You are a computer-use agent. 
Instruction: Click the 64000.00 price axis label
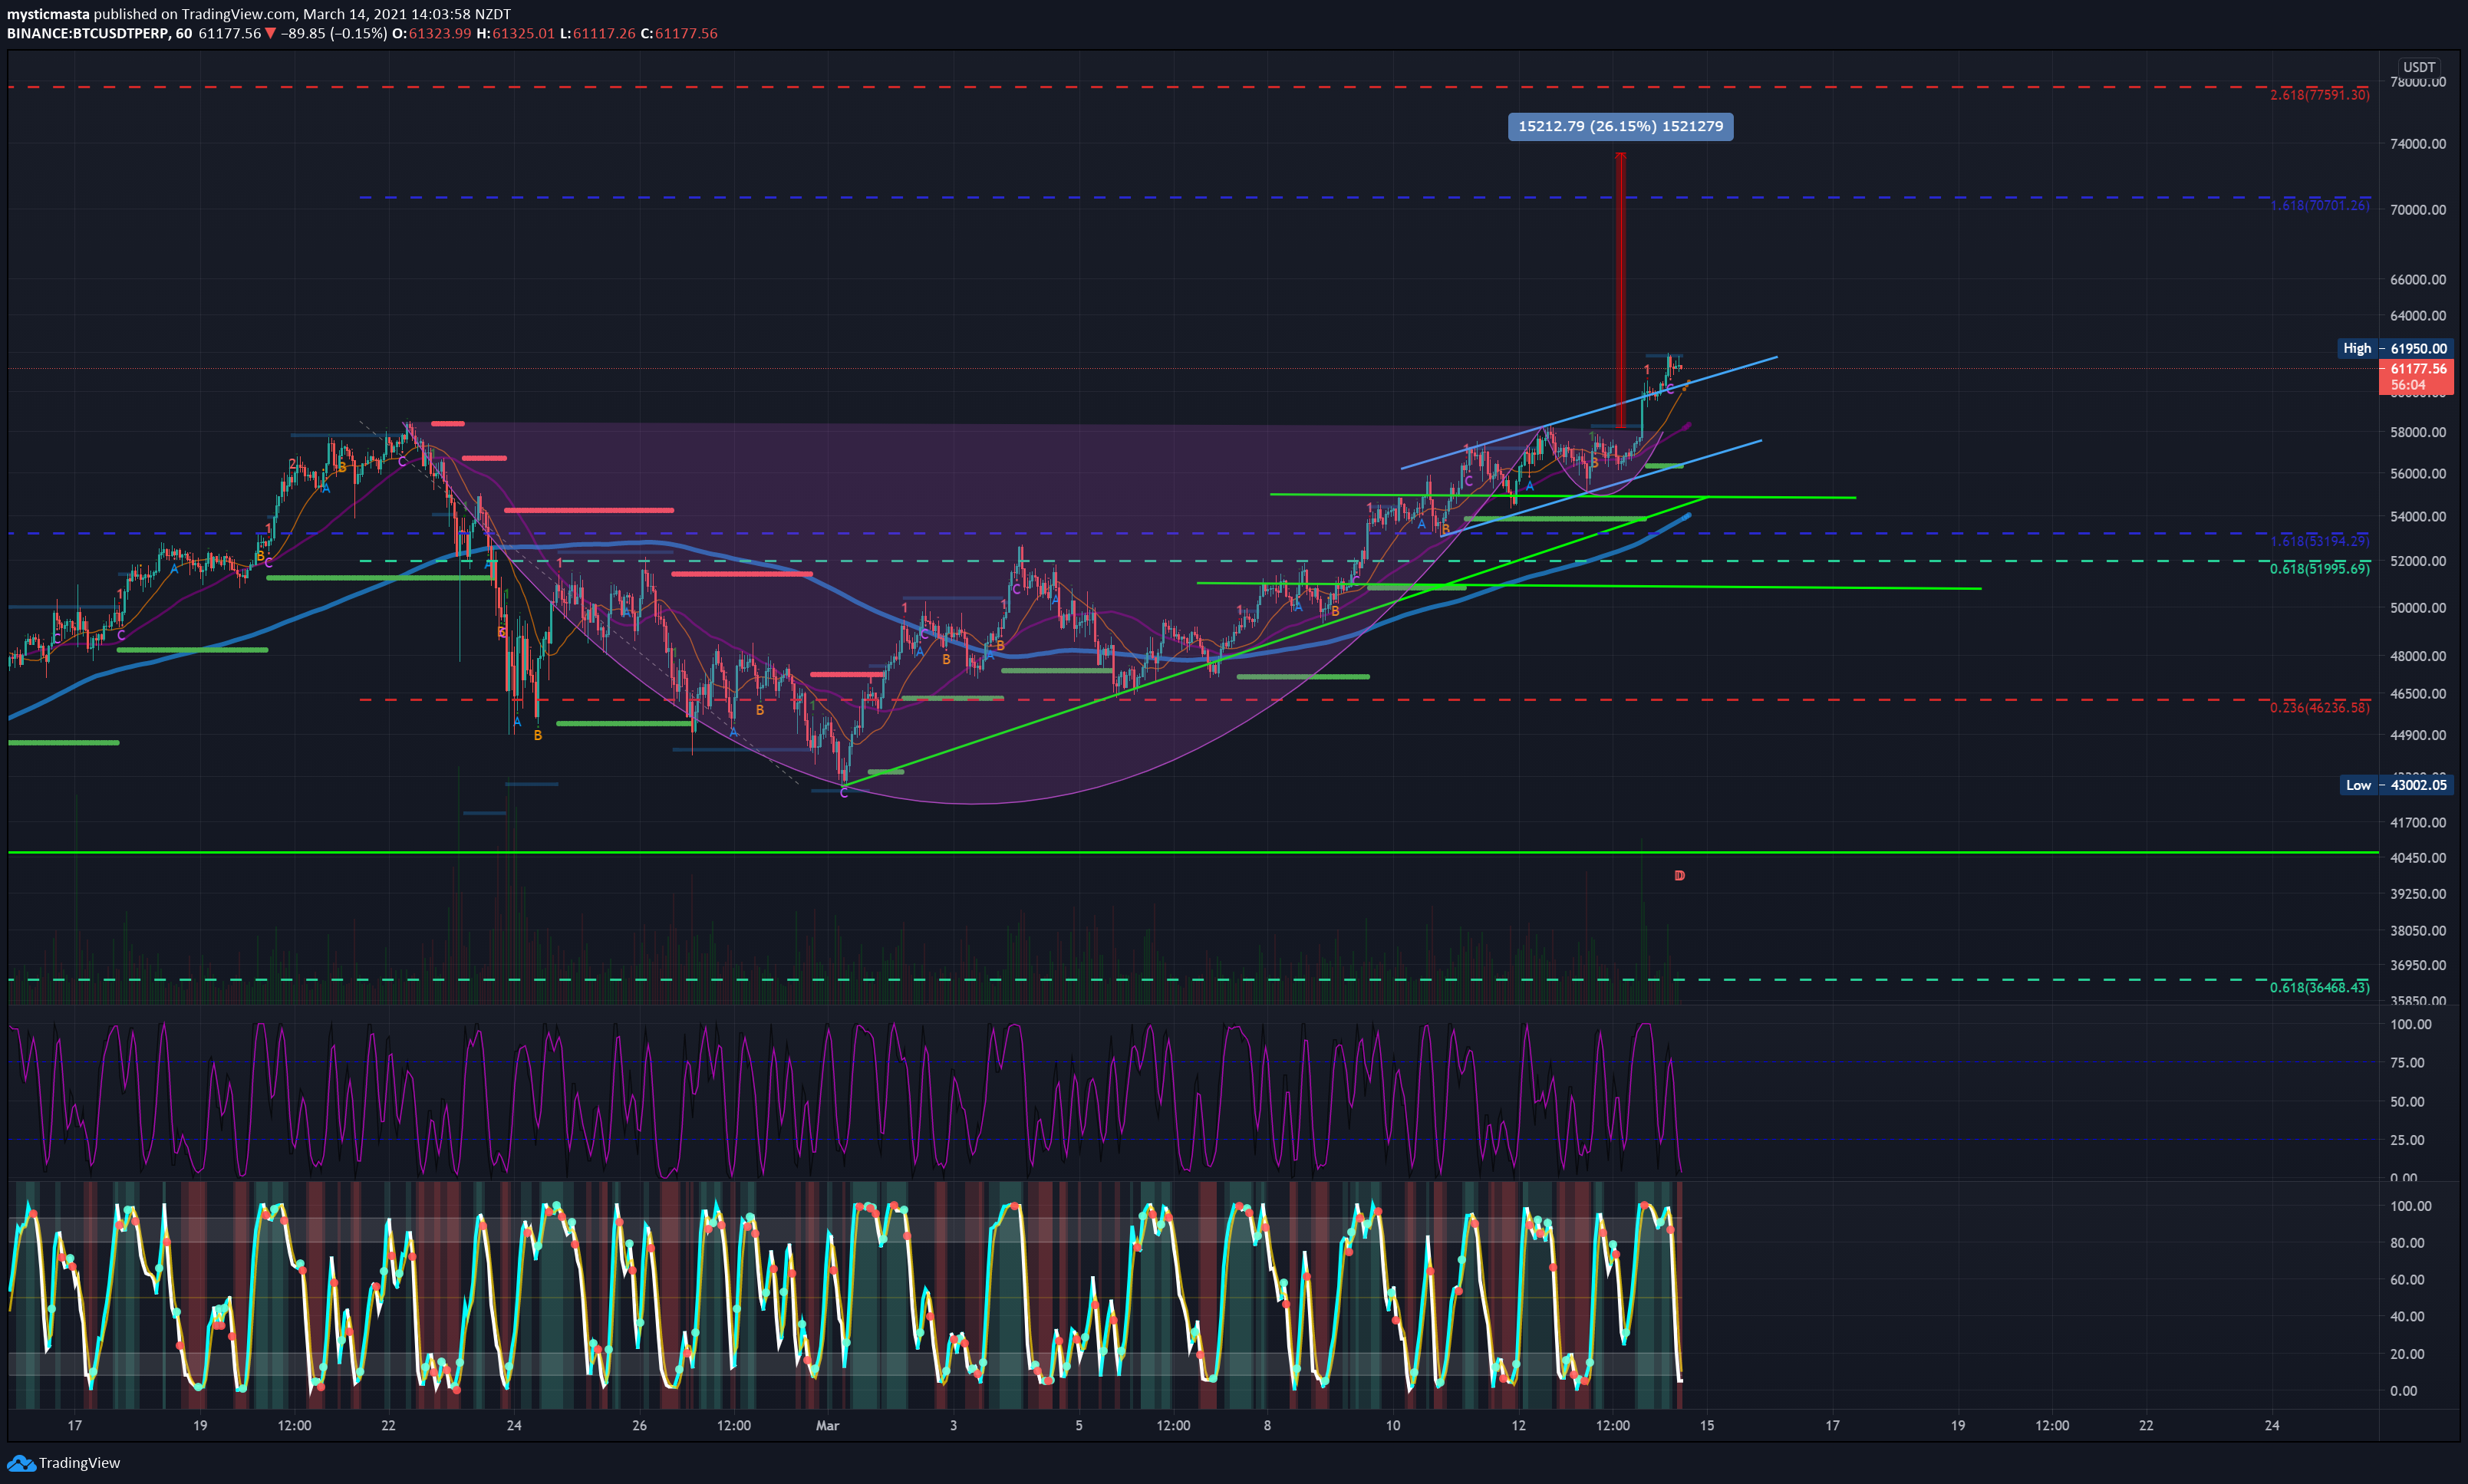point(2418,316)
